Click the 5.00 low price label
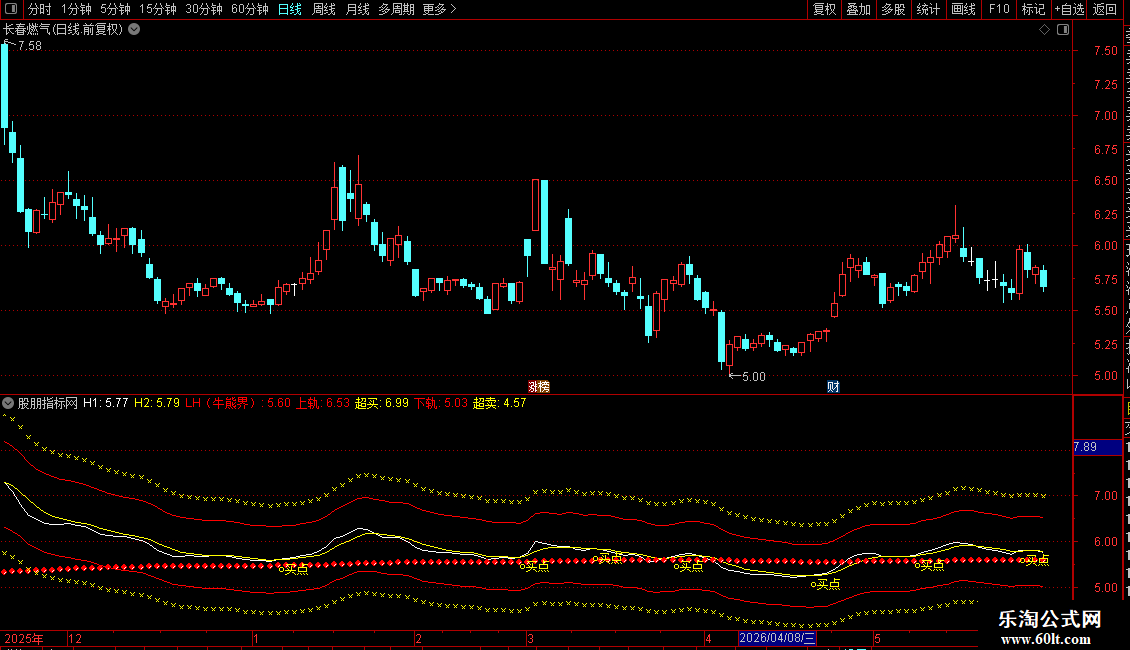The width and height of the screenshot is (1130, 650). (x=754, y=377)
